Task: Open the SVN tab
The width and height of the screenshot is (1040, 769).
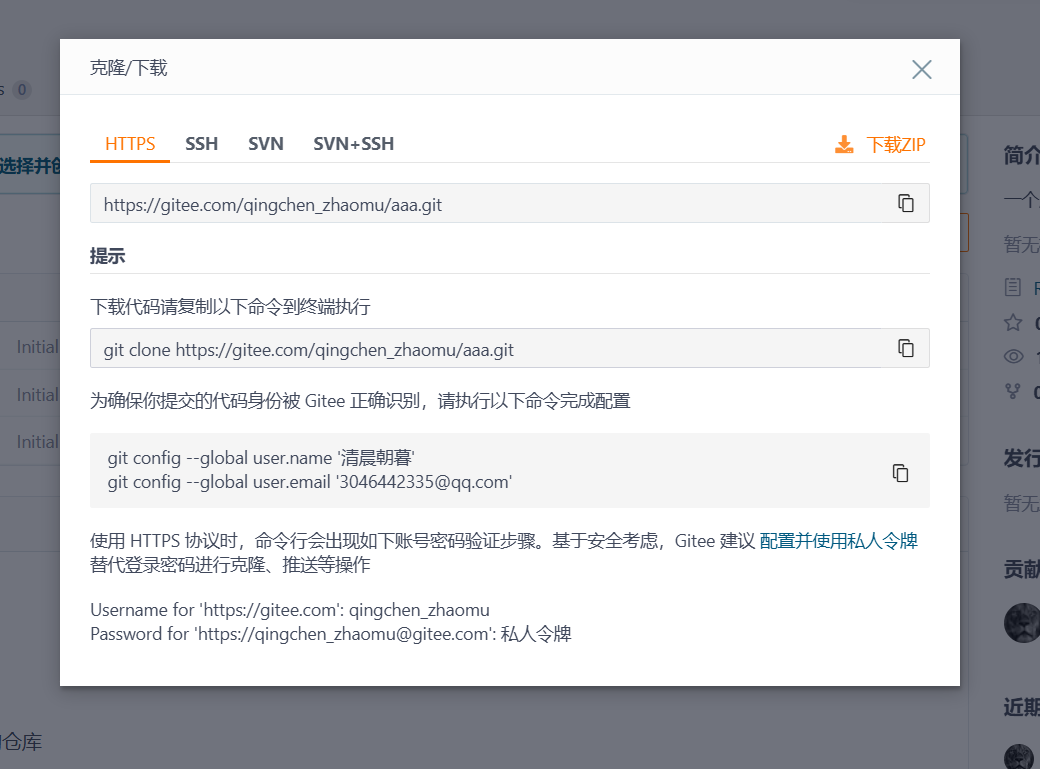Action: [x=265, y=144]
